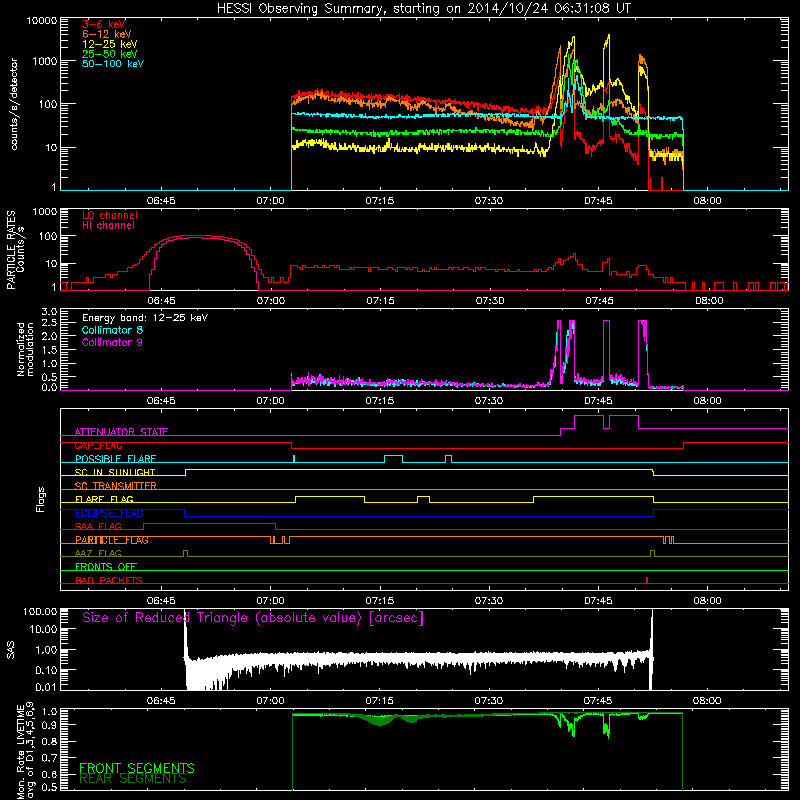Select the 3-6 keV legend label
Image resolution: width=800 pixels, height=800 pixels.
click(104, 24)
